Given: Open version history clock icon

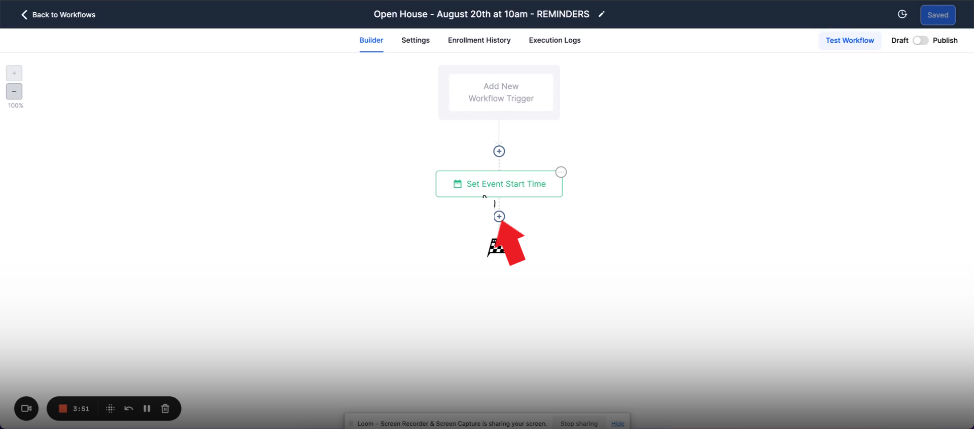Looking at the screenshot, I should (x=902, y=14).
